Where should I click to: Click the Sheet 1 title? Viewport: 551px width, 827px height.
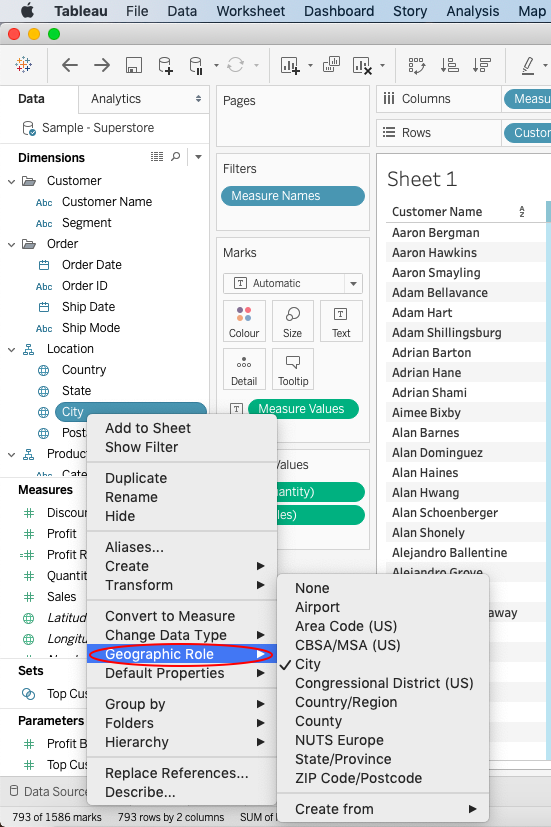click(x=422, y=179)
